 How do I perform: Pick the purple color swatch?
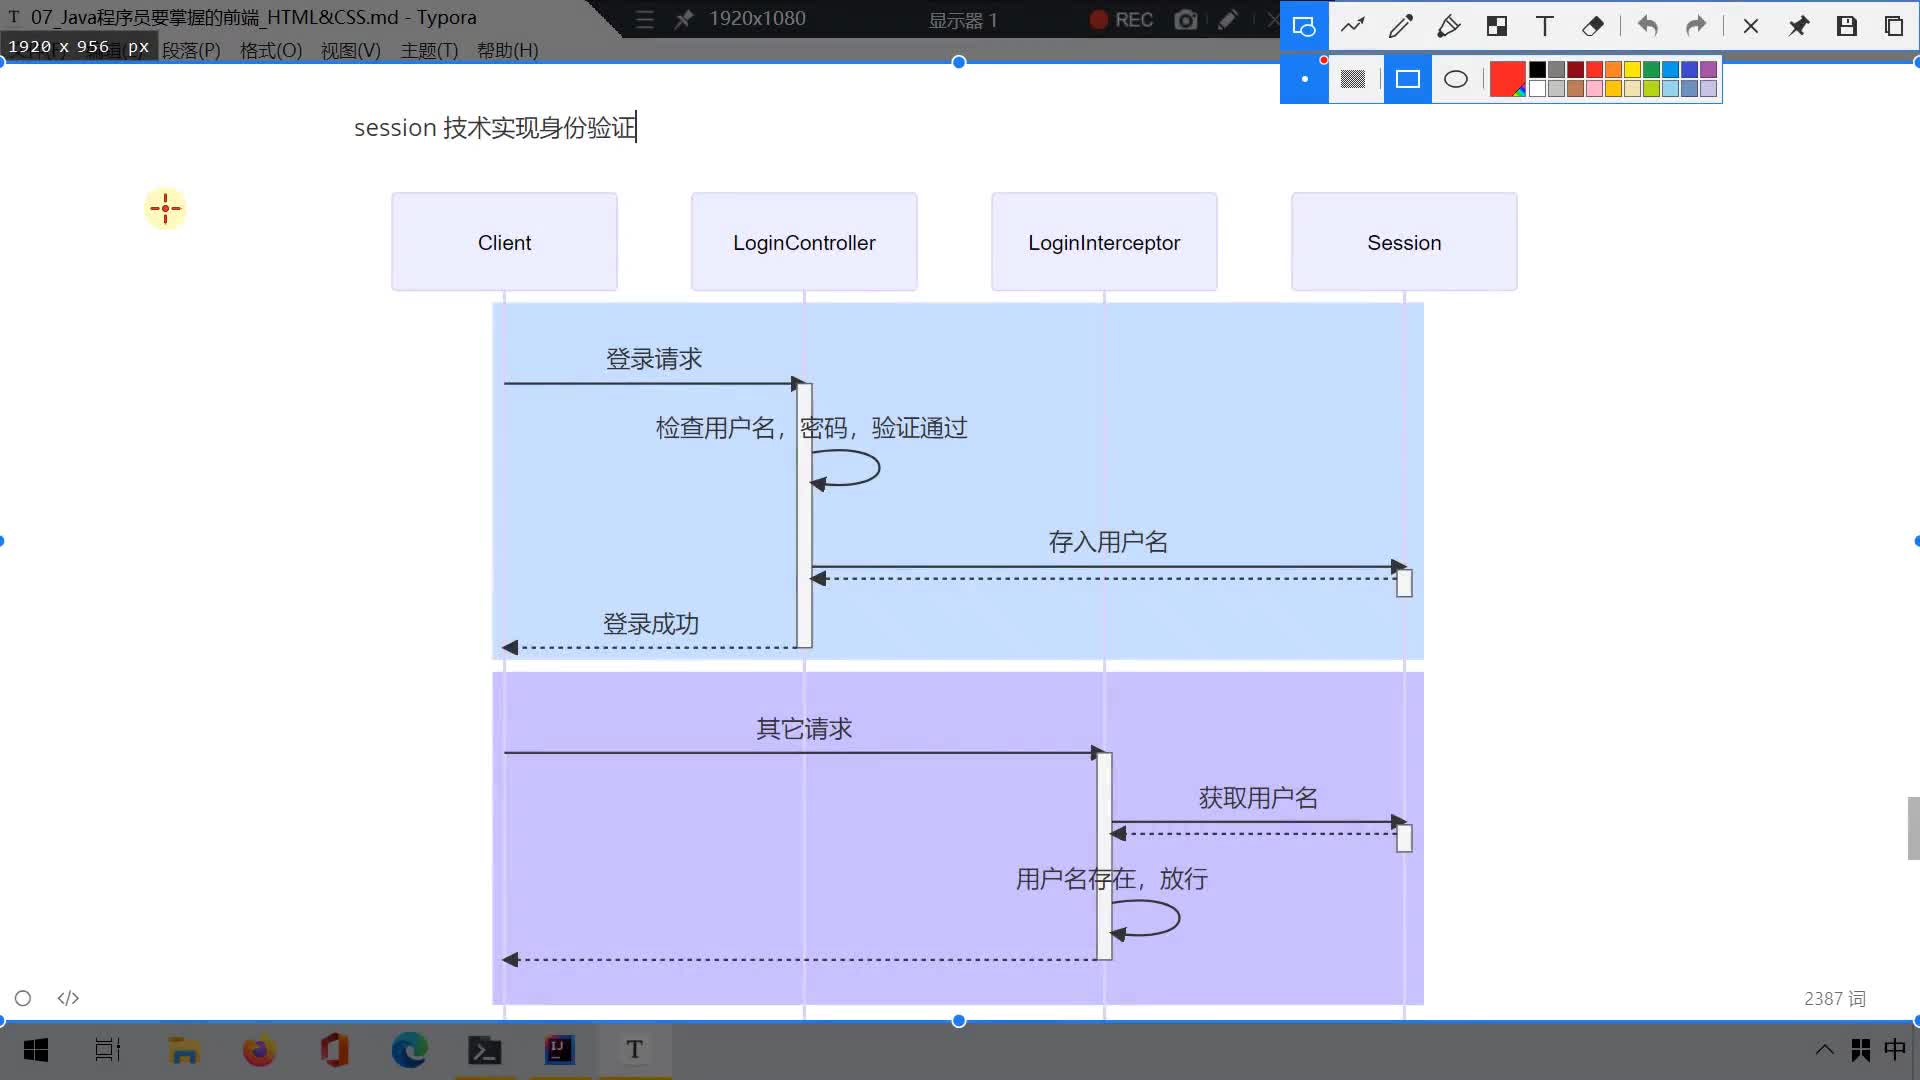click(x=1708, y=69)
